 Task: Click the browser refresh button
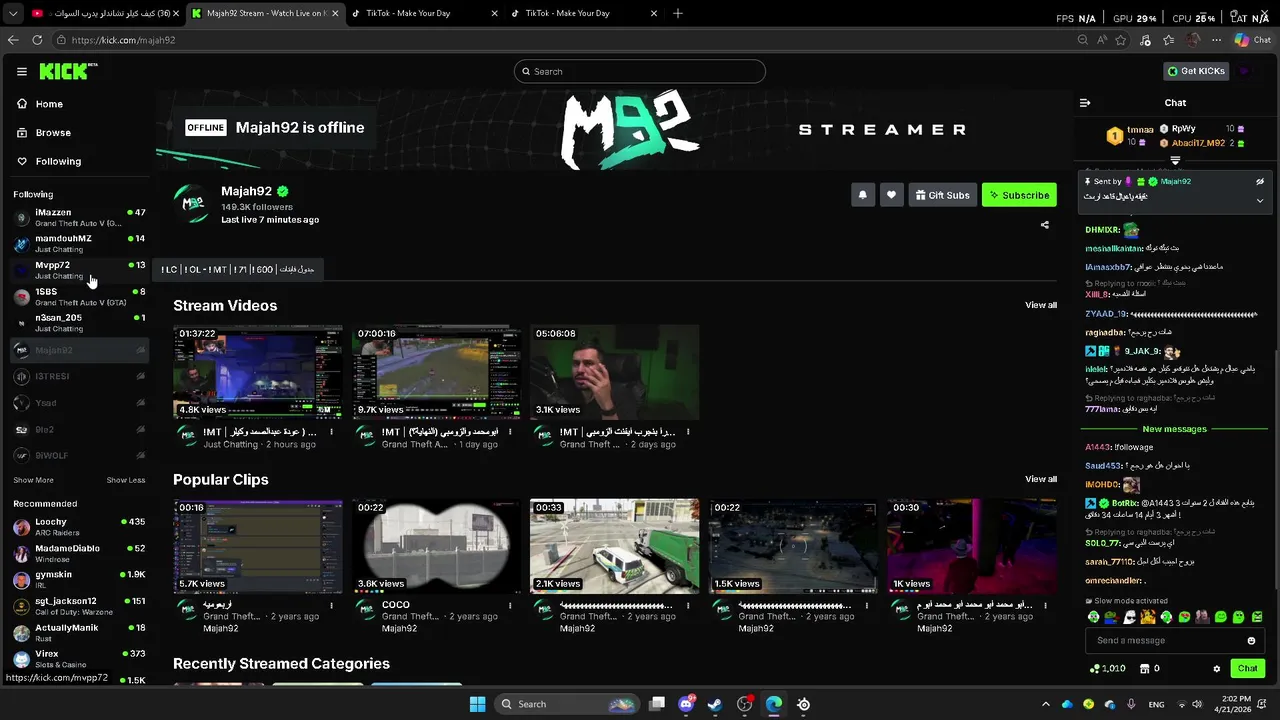pyautogui.click(x=37, y=40)
